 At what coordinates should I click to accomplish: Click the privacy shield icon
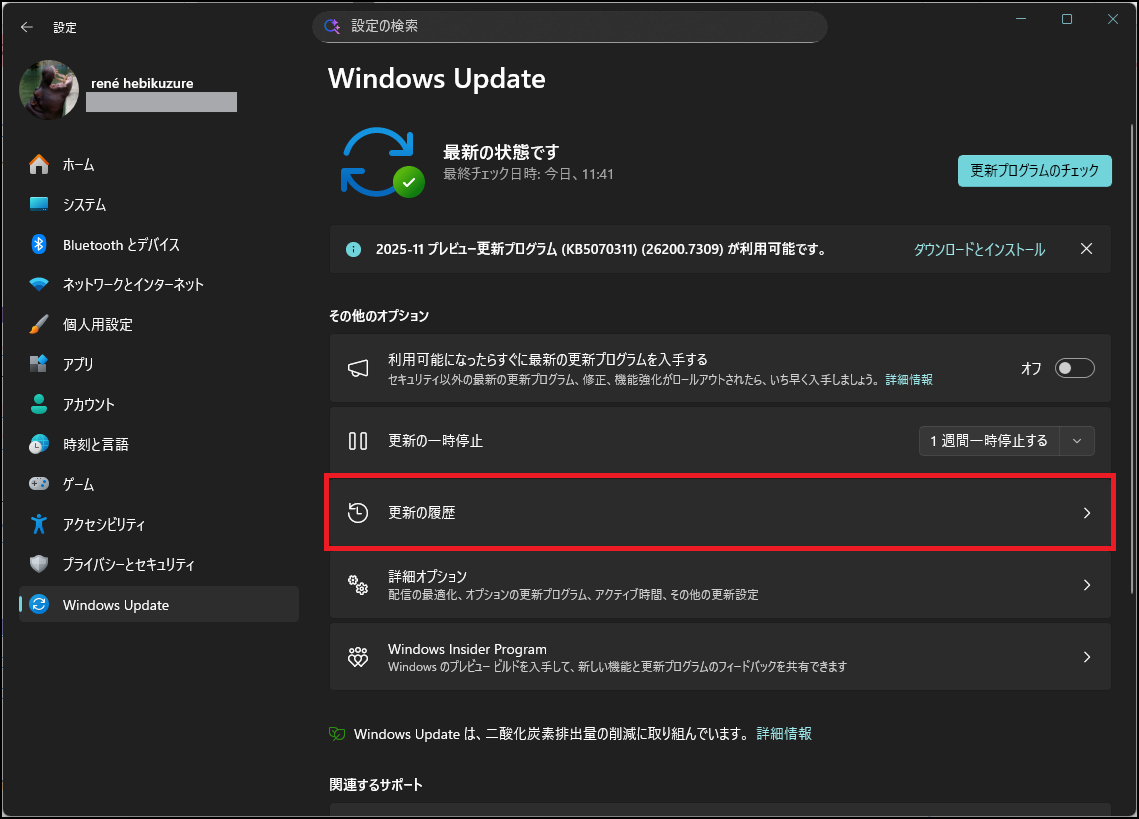[38, 564]
